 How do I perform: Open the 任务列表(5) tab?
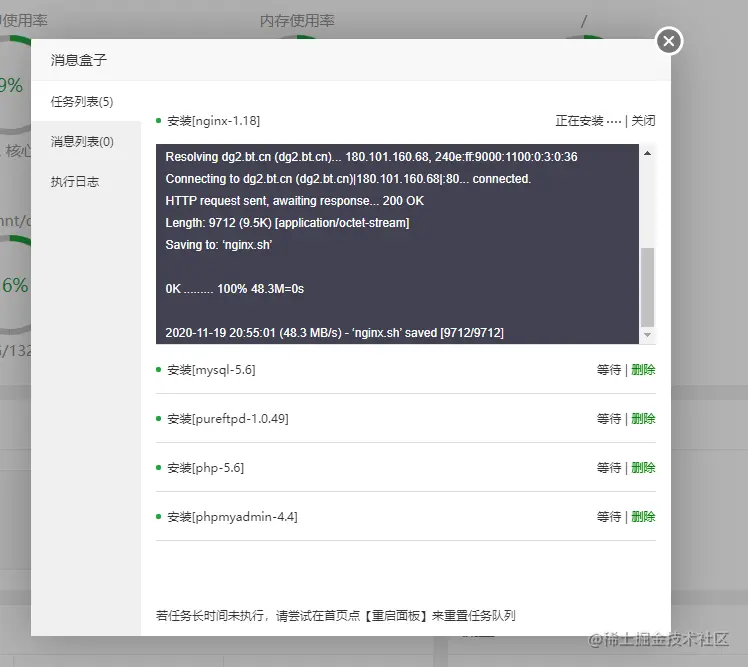coord(82,102)
